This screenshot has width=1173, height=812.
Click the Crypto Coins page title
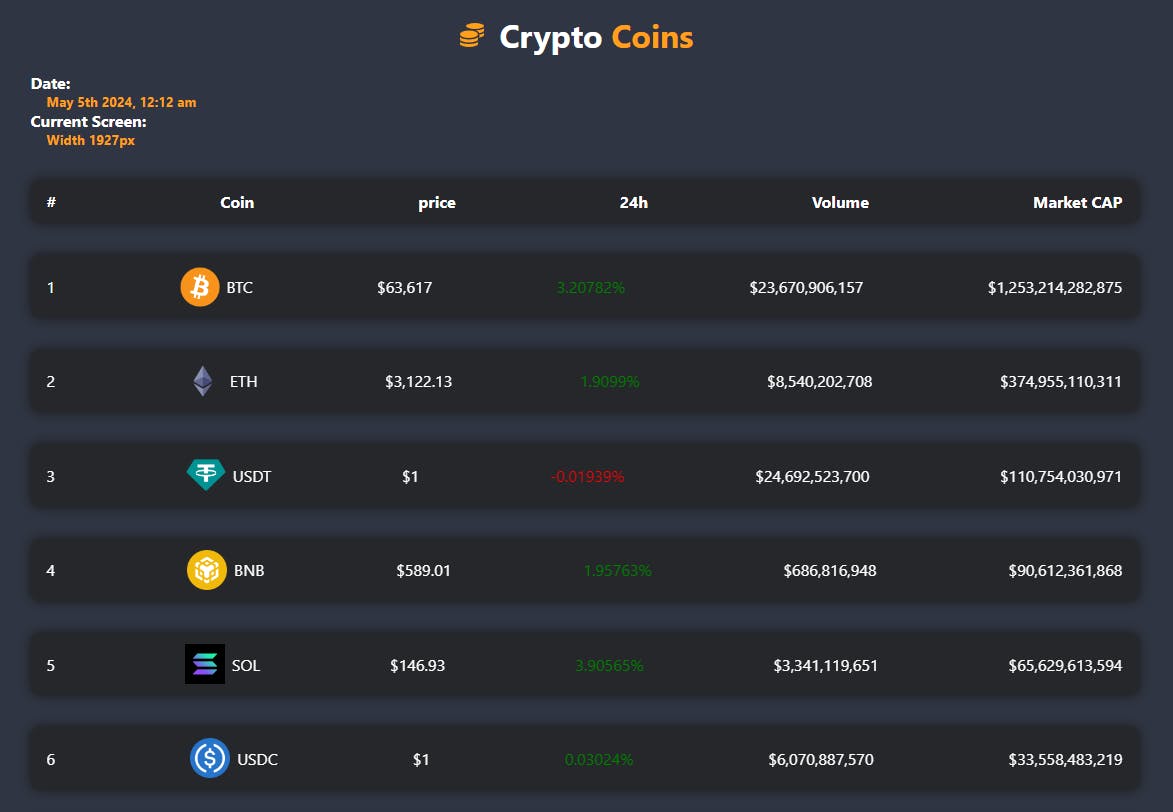click(x=596, y=37)
